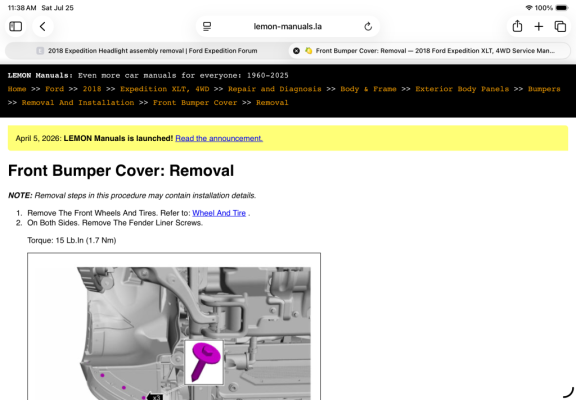This screenshot has width=576, height=400.
Task: Click the Front Bumper Cover: Removal heading
Action: (121, 170)
